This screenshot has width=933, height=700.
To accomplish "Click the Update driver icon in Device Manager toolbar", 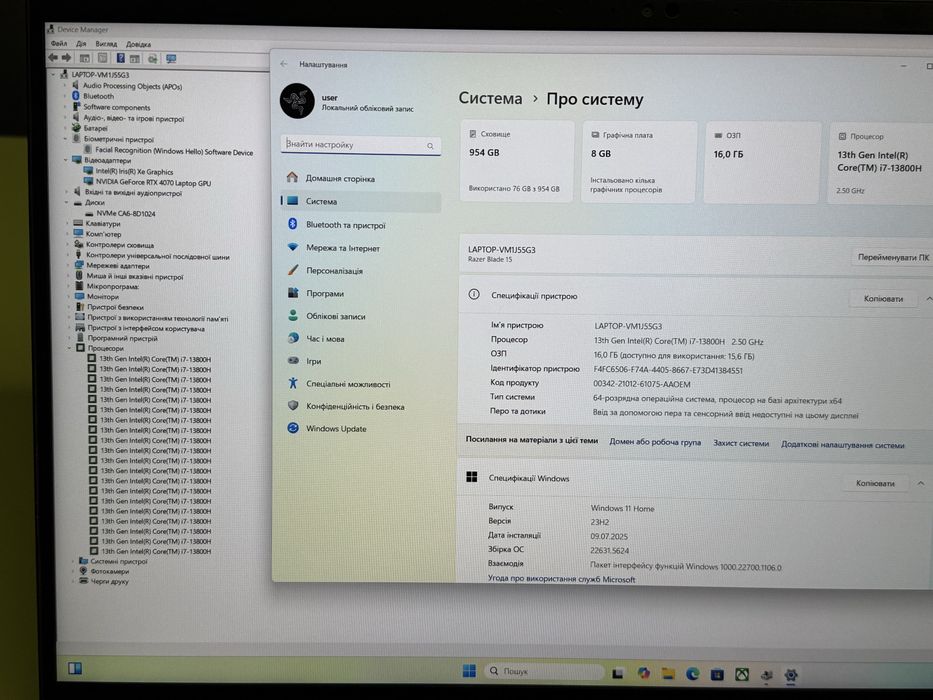I will click(x=152, y=58).
